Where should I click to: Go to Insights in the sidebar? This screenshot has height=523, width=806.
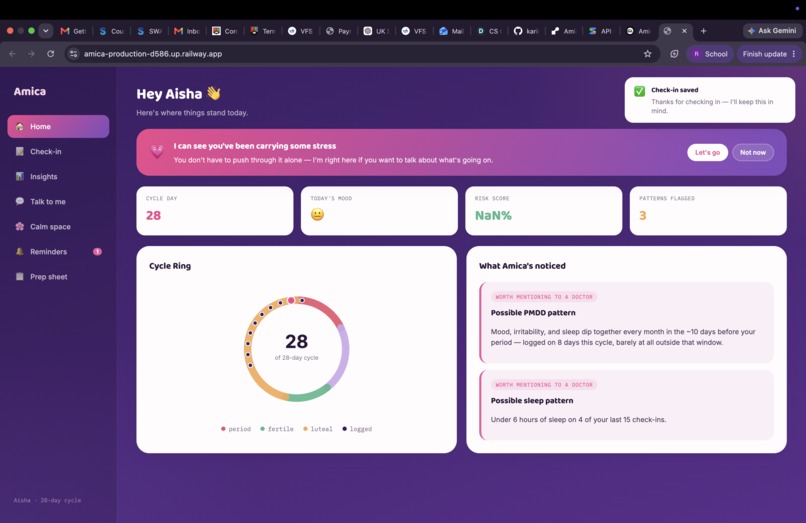pyautogui.click(x=58, y=176)
